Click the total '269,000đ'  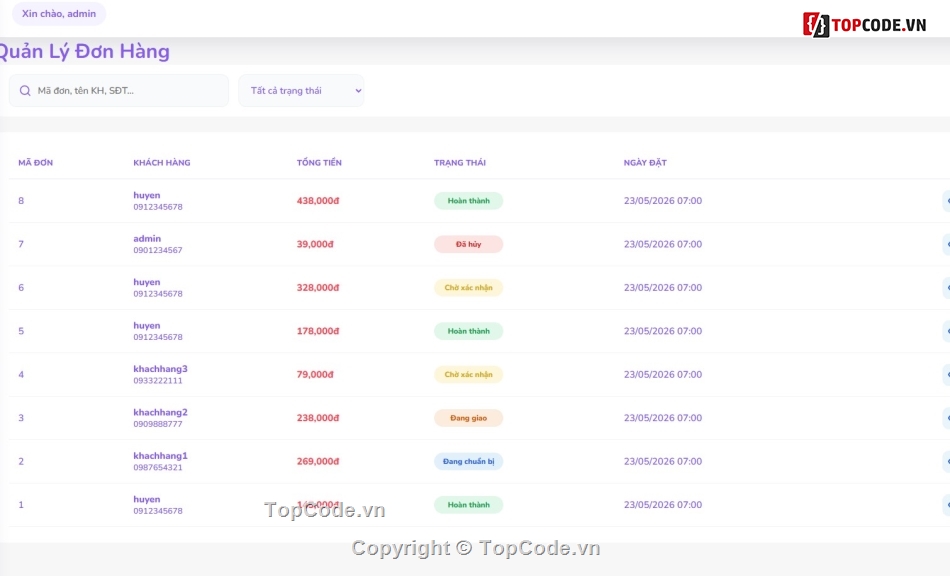(x=318, y=462)
